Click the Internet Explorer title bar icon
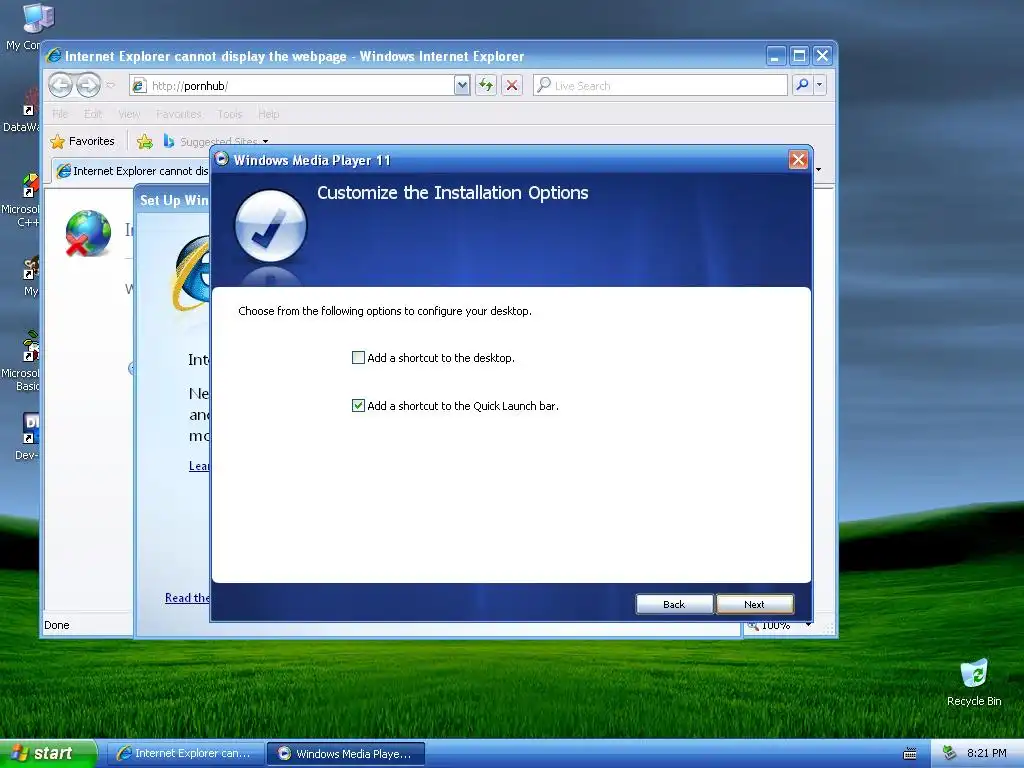Viewport: 1024px width, 768px height. 54,56
